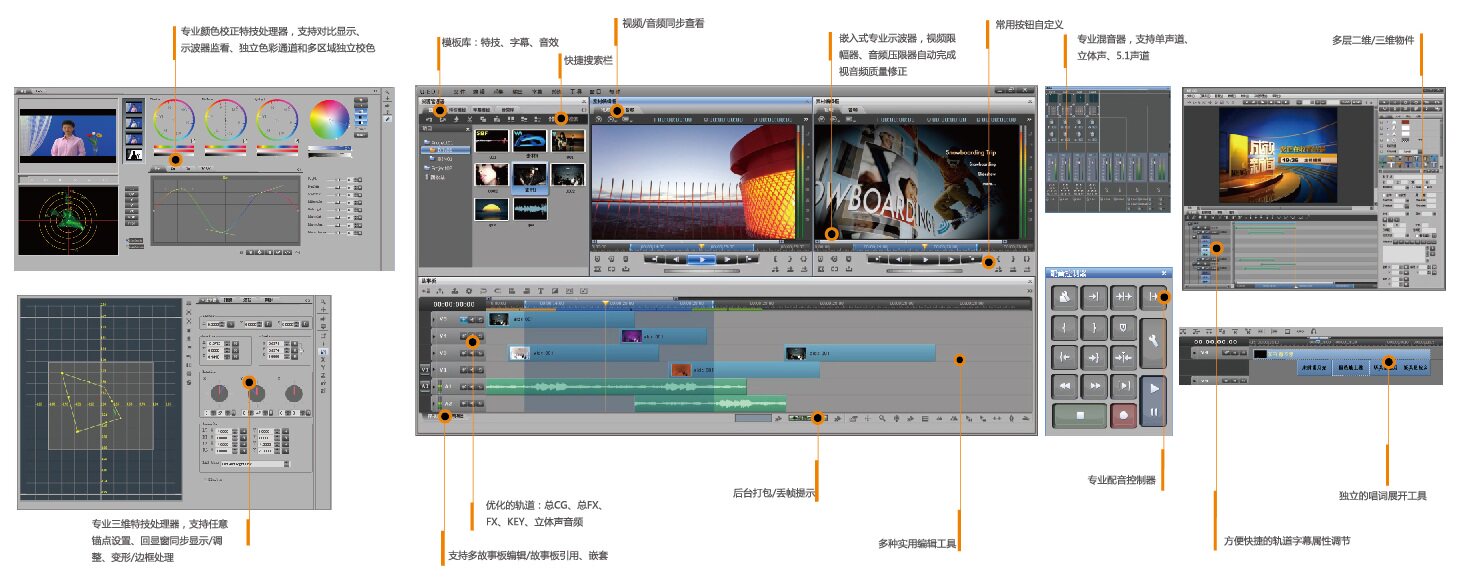
Task: Click the wrench settings button in dubbing controller
Action: click(x=1153, y=340)
